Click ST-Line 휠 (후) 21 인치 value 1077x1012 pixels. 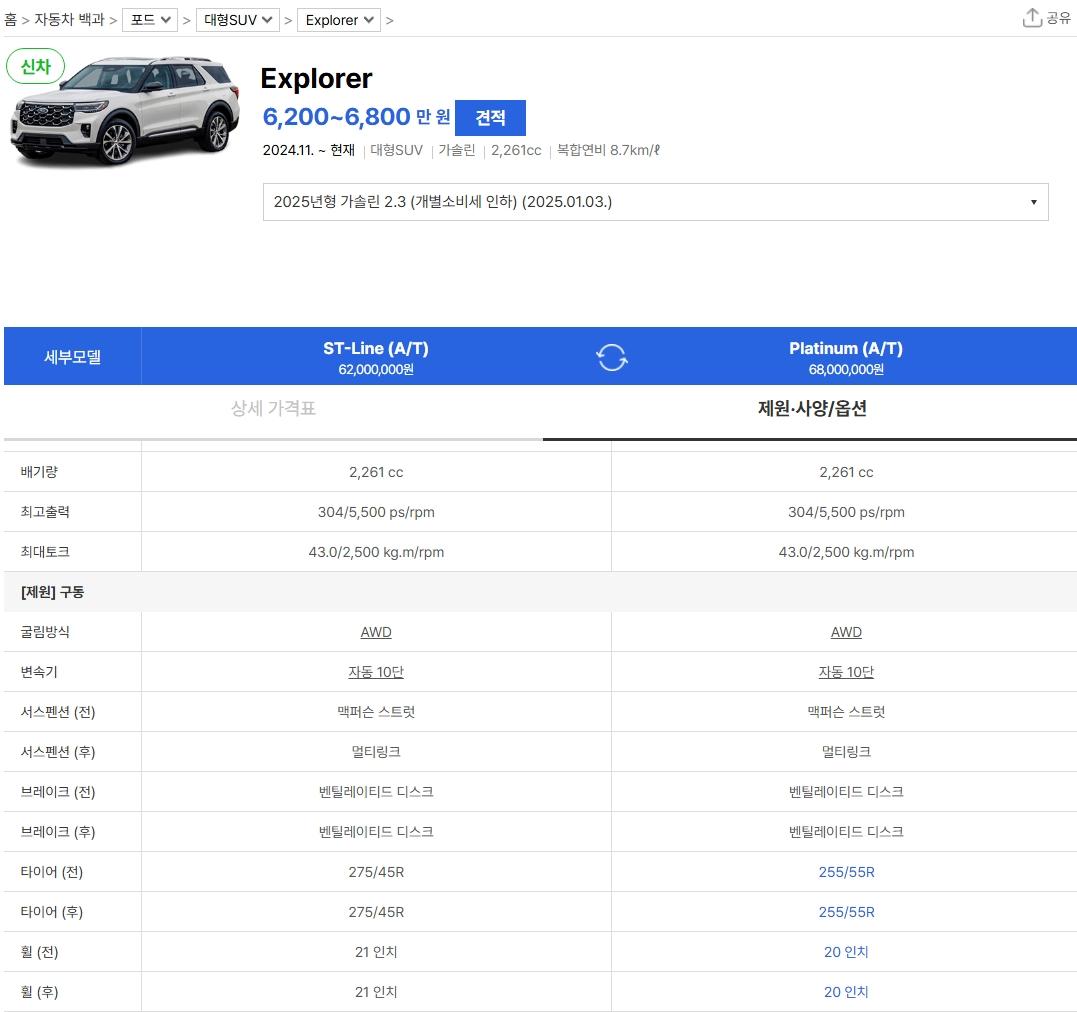tap(376, 992)
